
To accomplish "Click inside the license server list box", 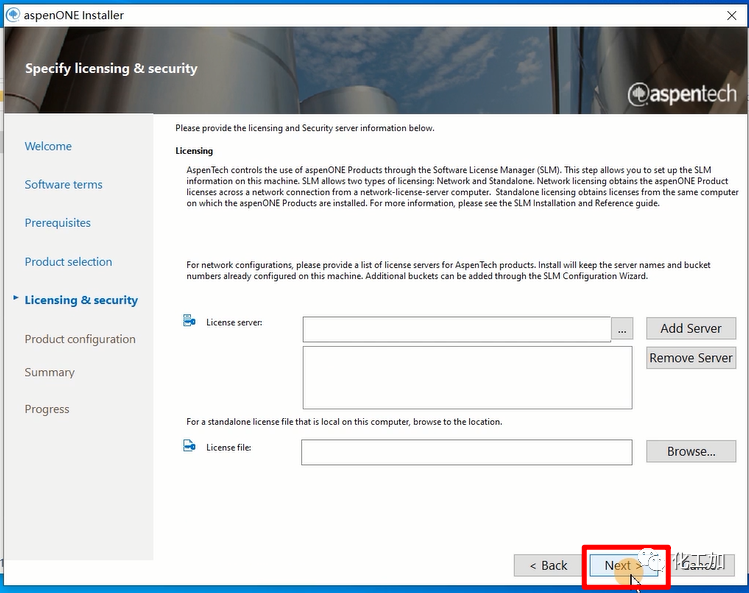I will (466, 377).
